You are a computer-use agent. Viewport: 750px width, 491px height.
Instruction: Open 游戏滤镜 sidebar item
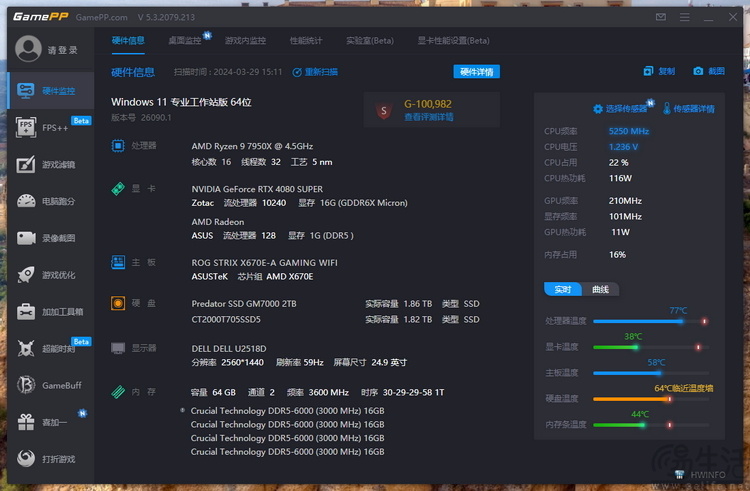click(x=51, y=164)
